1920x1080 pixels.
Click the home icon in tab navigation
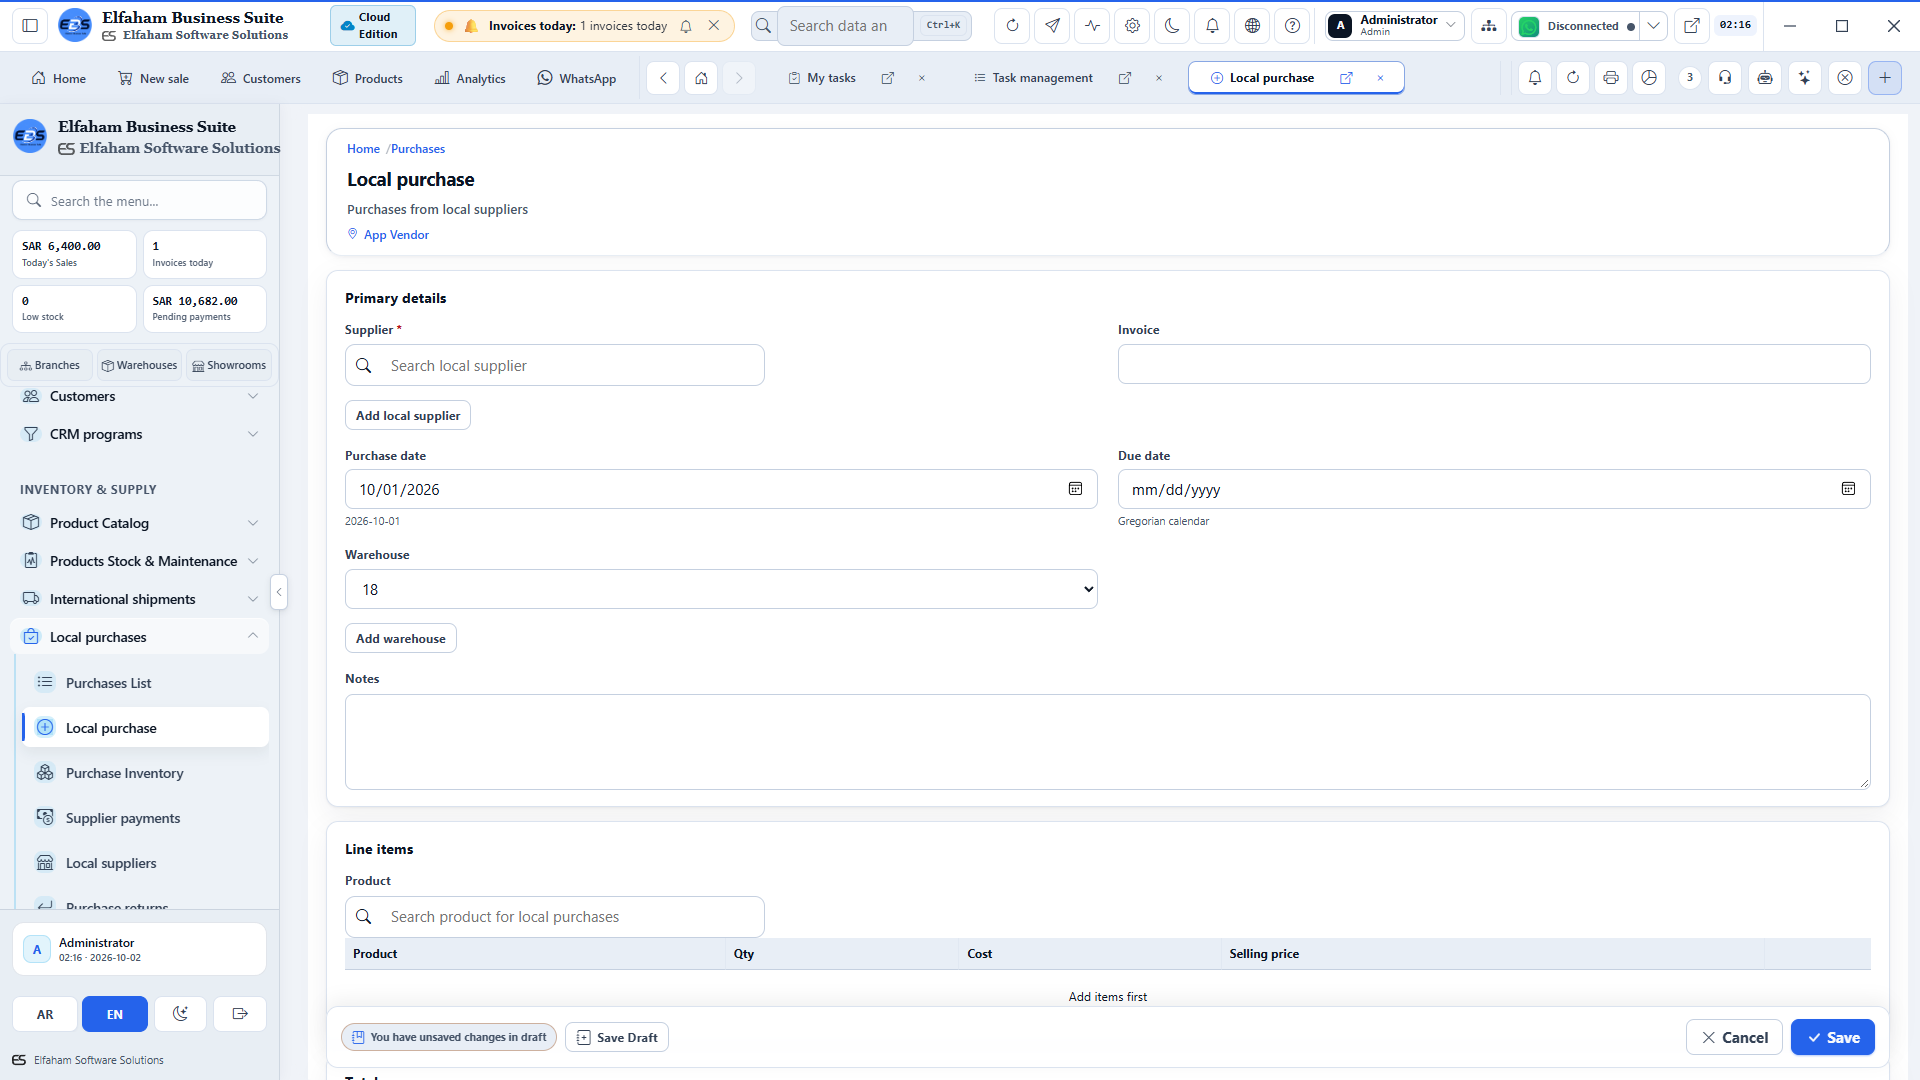pyautogui.click(x=702, y=78)
